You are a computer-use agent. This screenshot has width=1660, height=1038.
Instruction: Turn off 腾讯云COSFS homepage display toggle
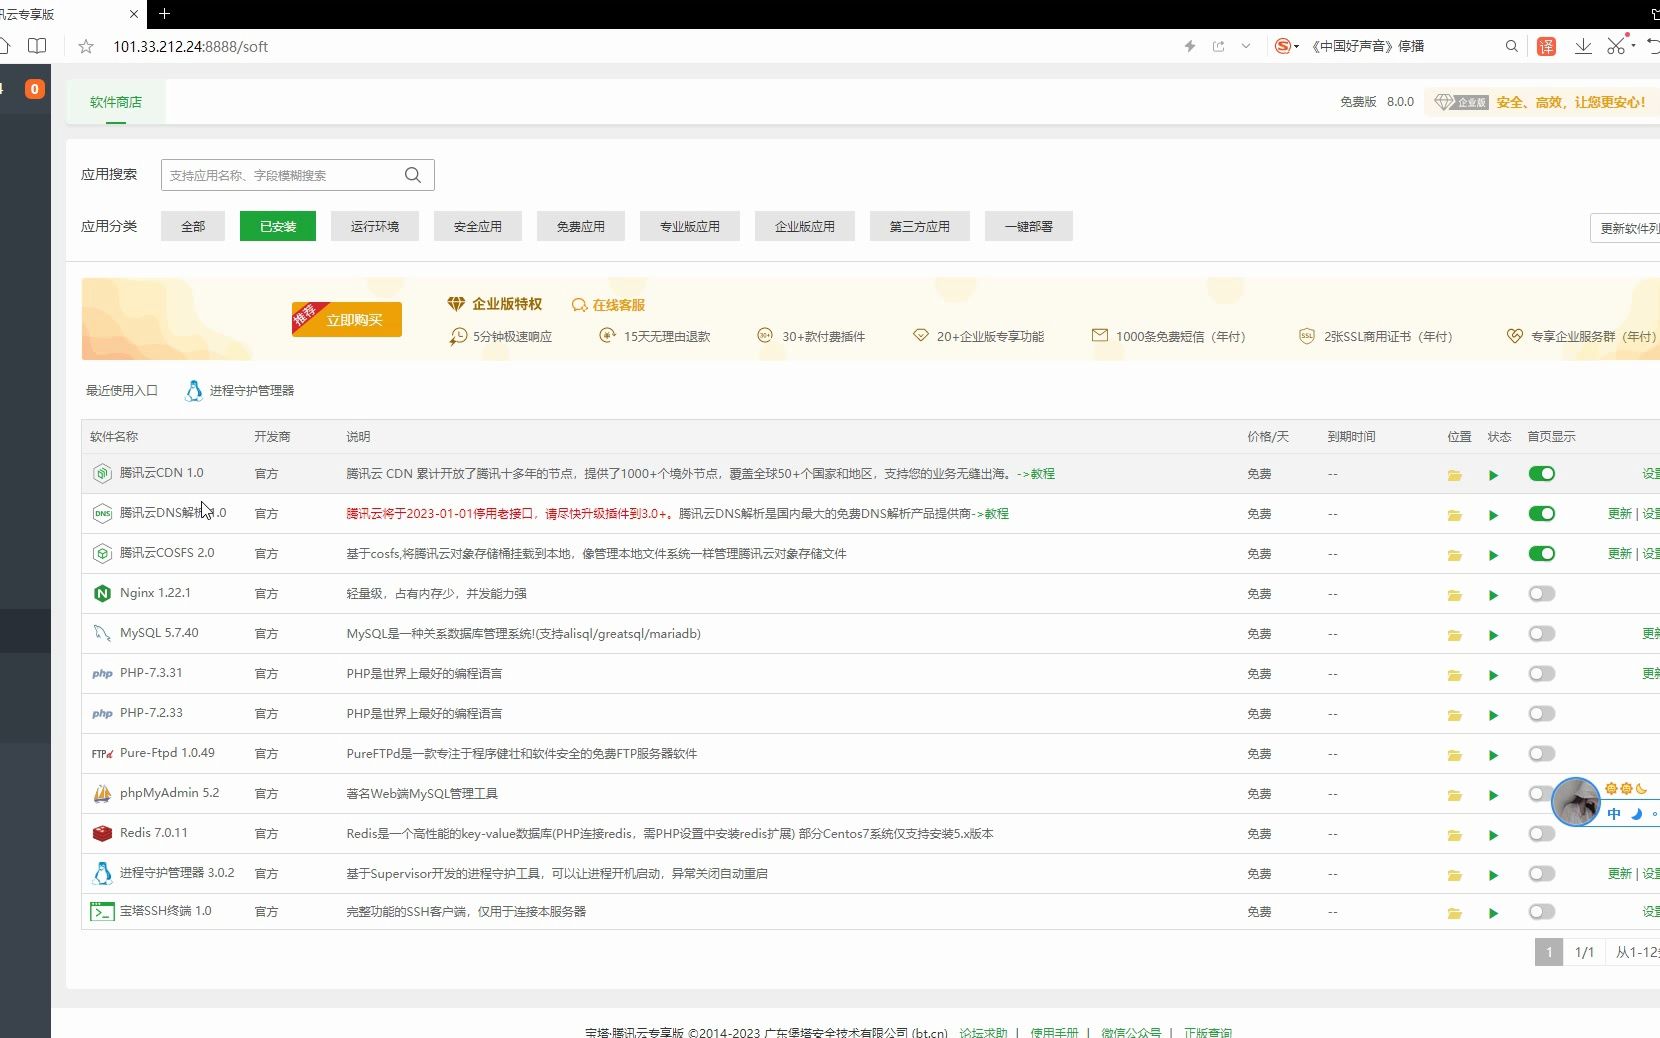point(1541,554)
